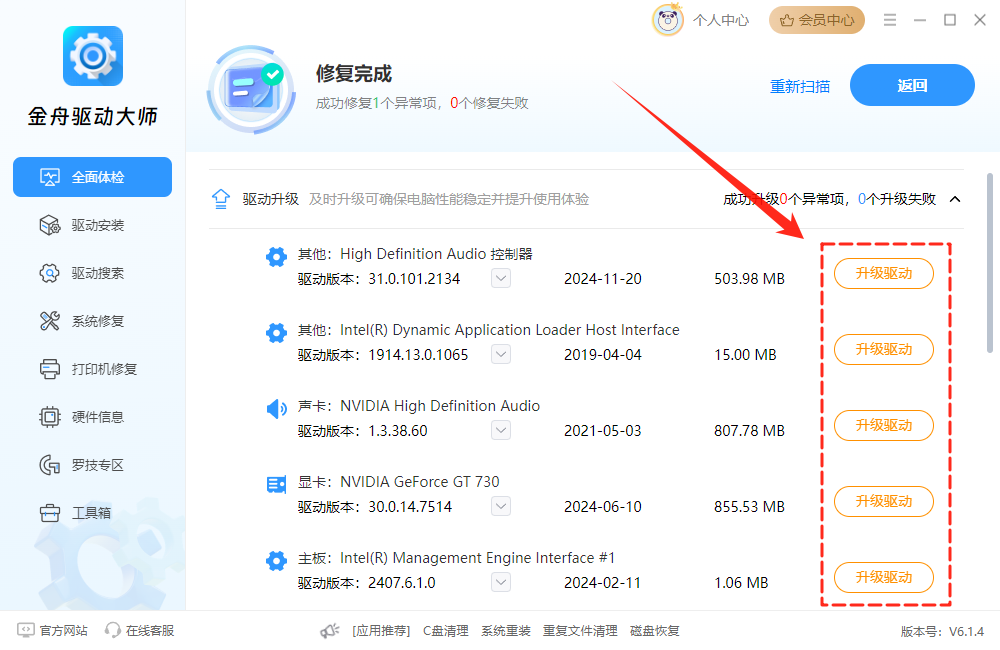Screen dimensions: 1000x650
Task: Click the 硬件信息 chip icon
Action: (x=50, y=417)
